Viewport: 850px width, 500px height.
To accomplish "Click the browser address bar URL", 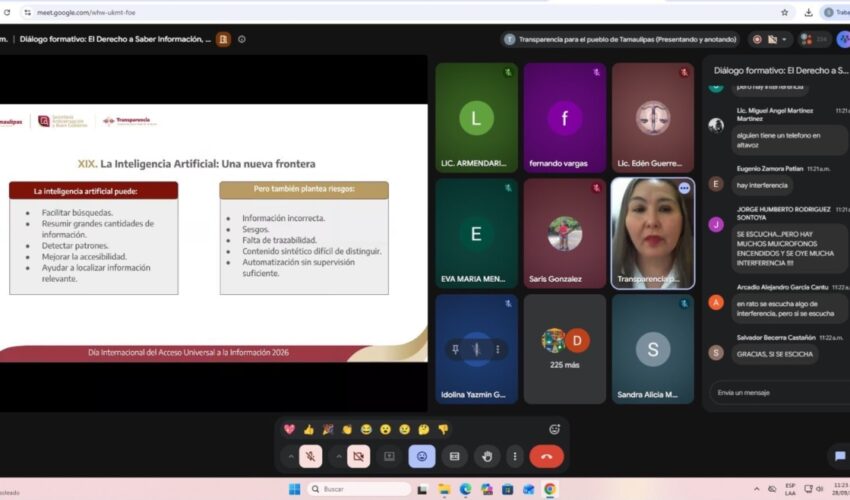I will (86, 12).
